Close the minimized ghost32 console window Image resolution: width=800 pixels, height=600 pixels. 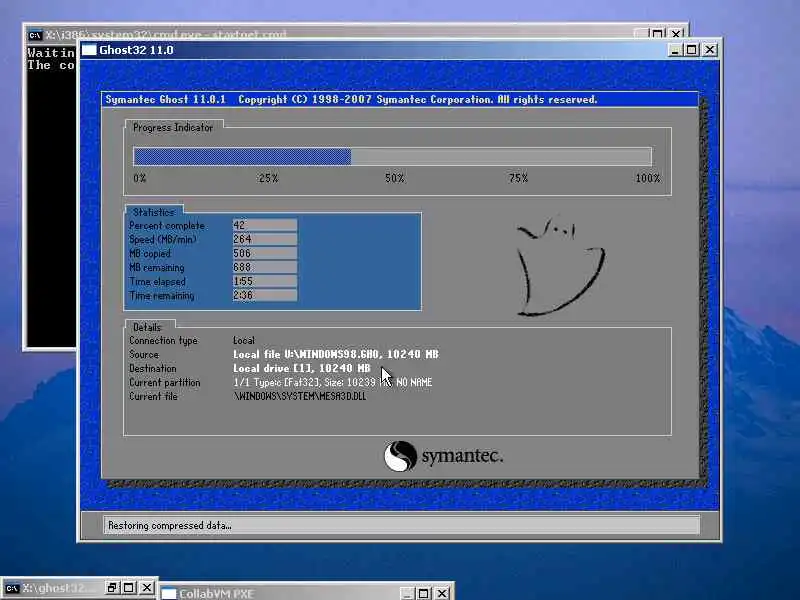pyautogui.click(x=147, y=588)
